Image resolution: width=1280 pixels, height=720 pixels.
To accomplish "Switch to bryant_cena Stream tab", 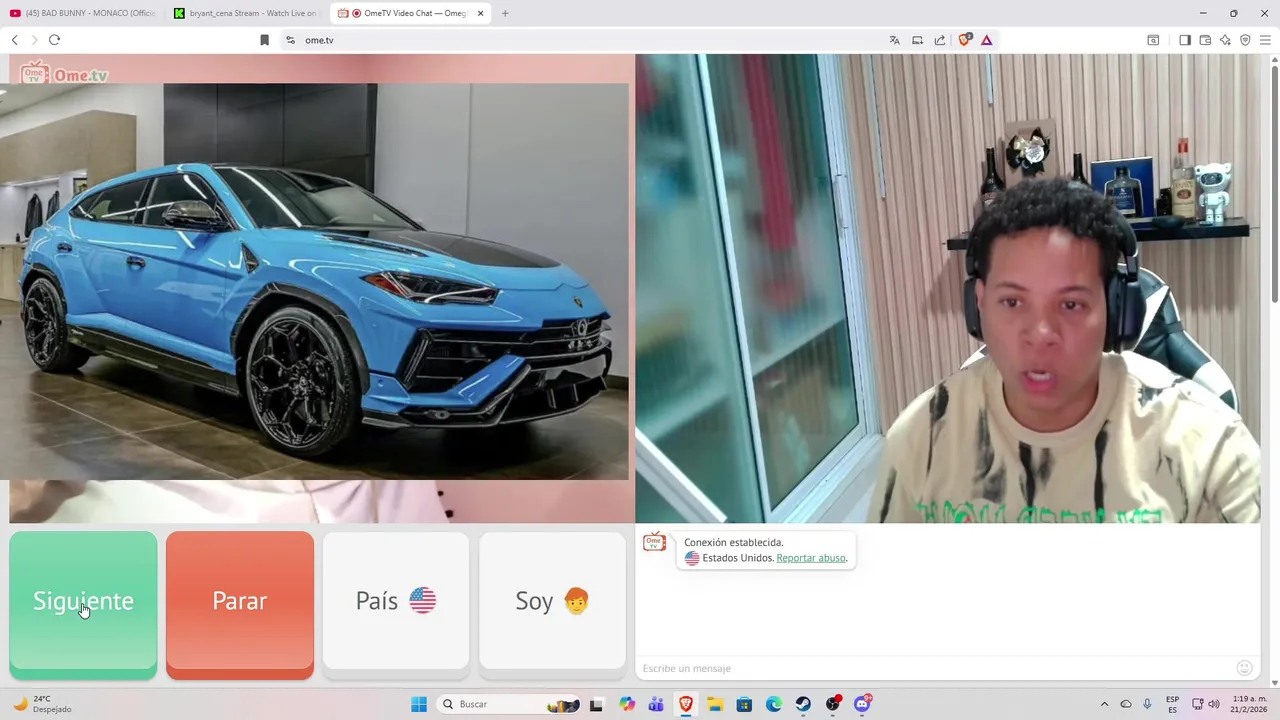I will (x=245, y=13).
